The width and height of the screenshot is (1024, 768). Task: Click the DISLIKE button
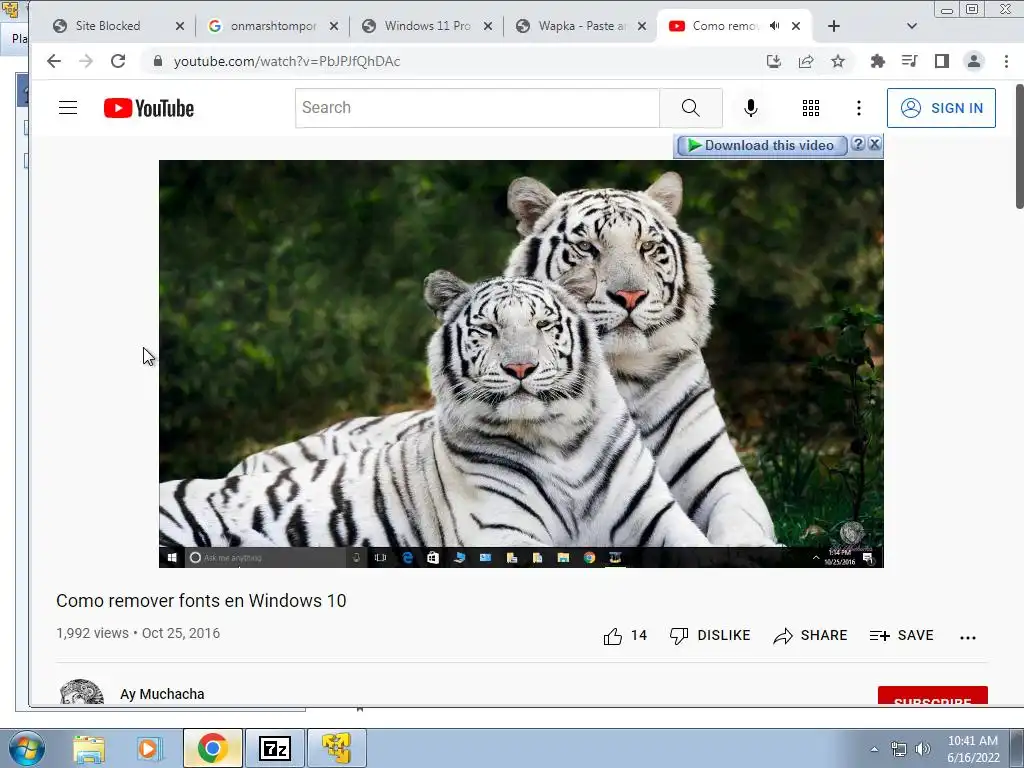711,635
